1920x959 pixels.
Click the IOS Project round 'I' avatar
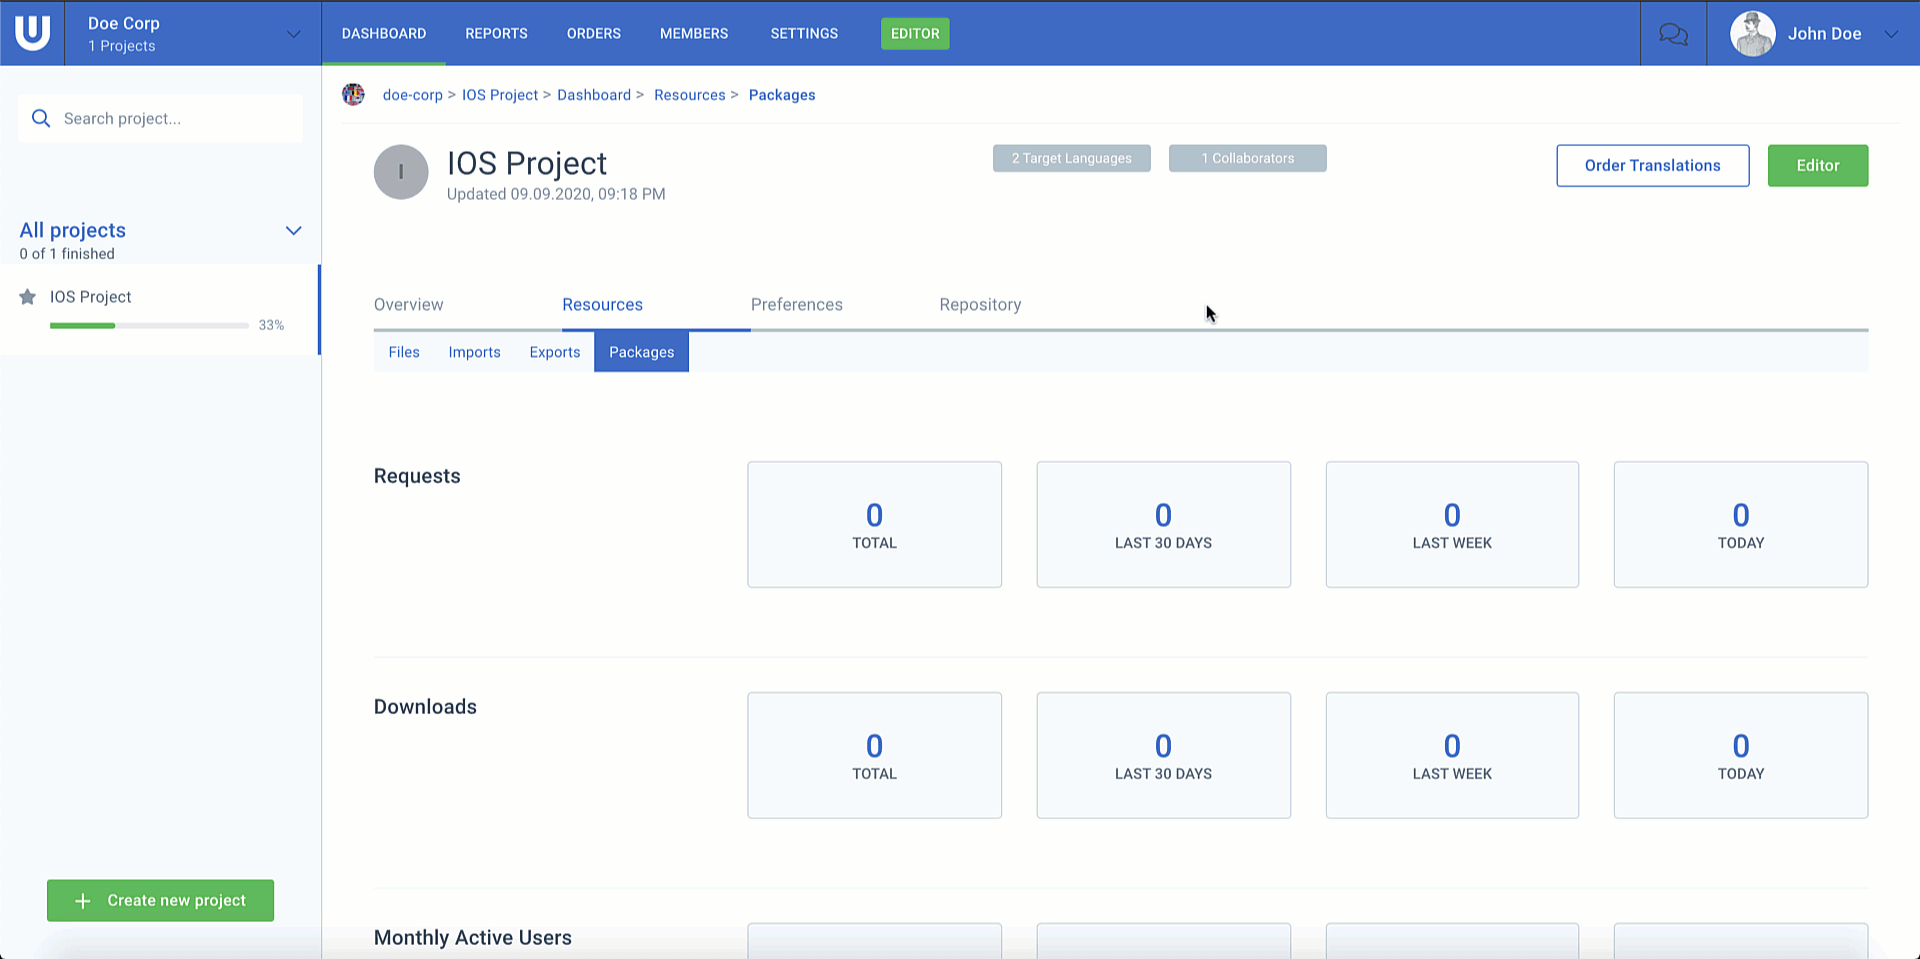tap(401, 172)
